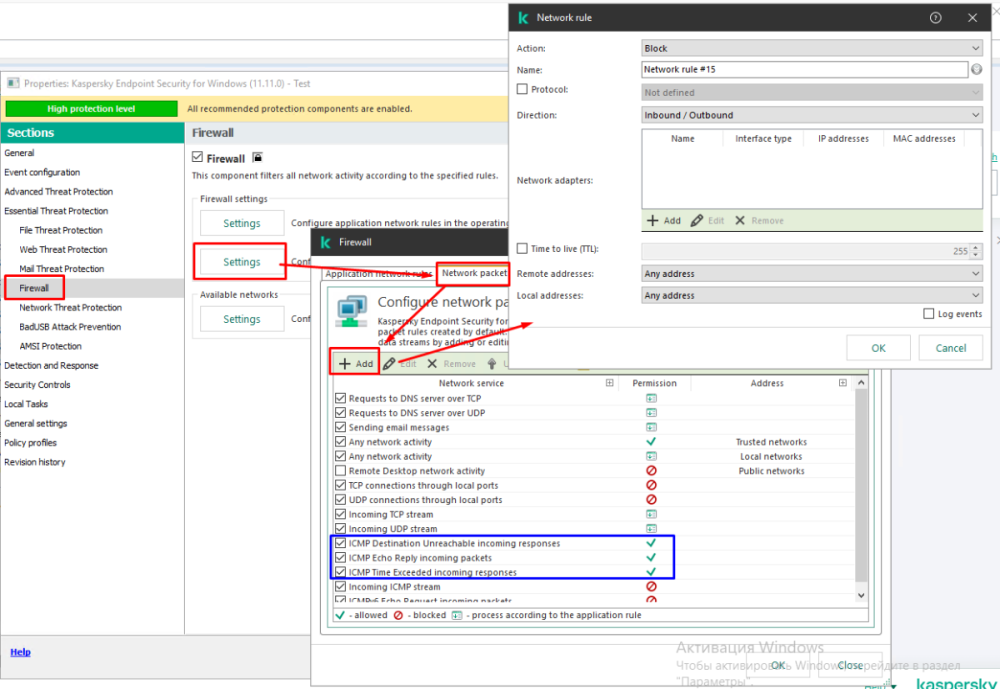Open the Direction dropdown

click(811, 115)
